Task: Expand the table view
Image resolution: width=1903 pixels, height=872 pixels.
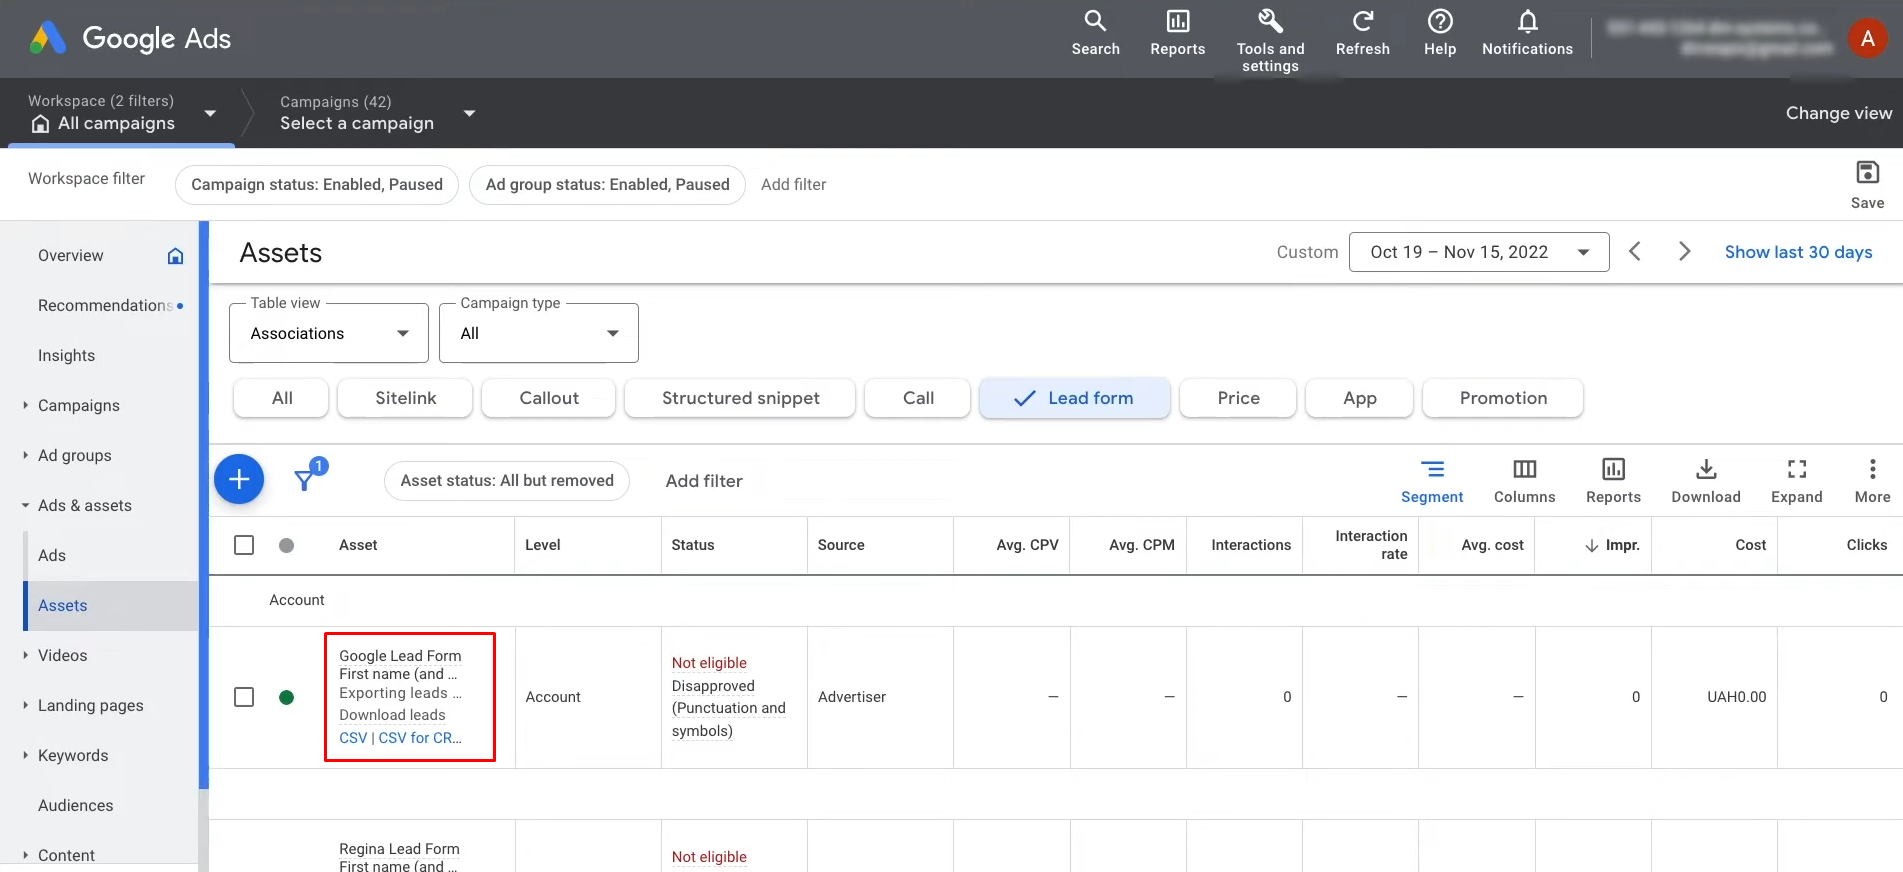Action: coord(1796,481)
